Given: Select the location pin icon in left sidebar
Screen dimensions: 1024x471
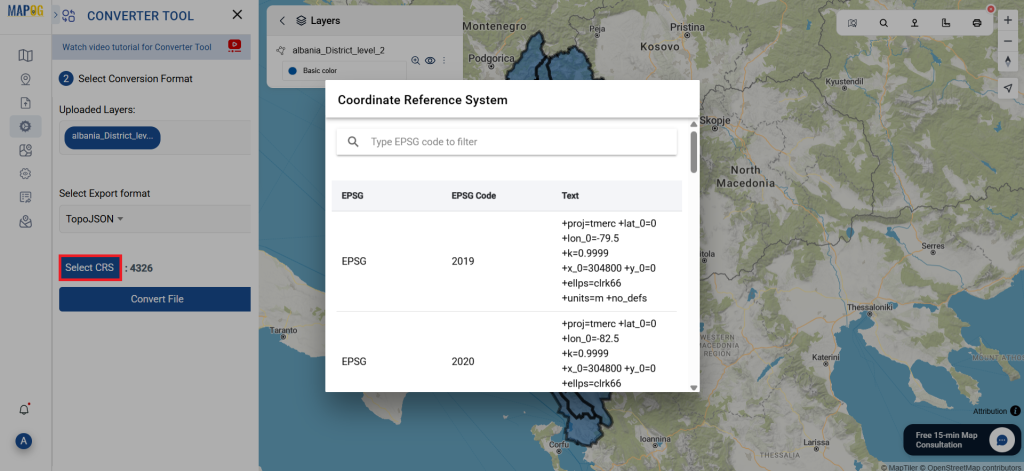Looking at the screenshot, I should [x=25, y=79].
